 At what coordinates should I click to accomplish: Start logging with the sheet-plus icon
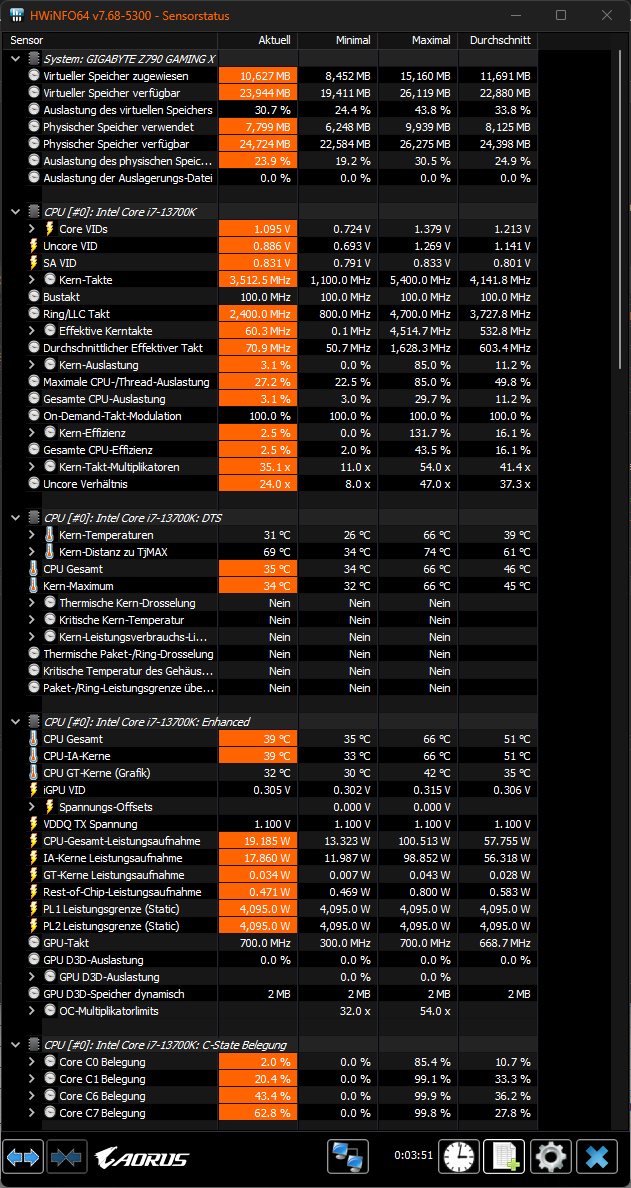504,1156
